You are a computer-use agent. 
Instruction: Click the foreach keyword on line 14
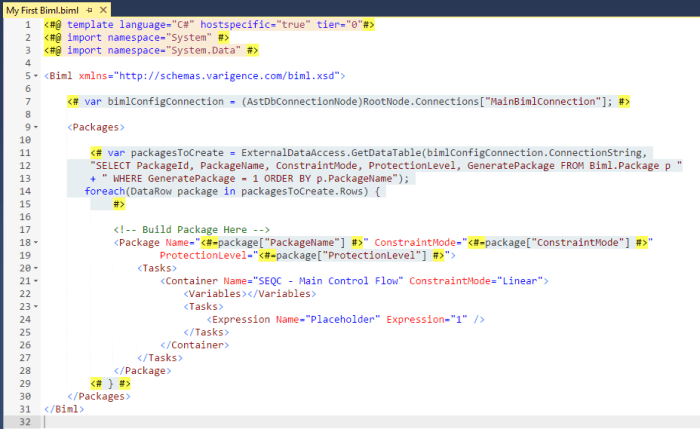[x=105, y=192]
